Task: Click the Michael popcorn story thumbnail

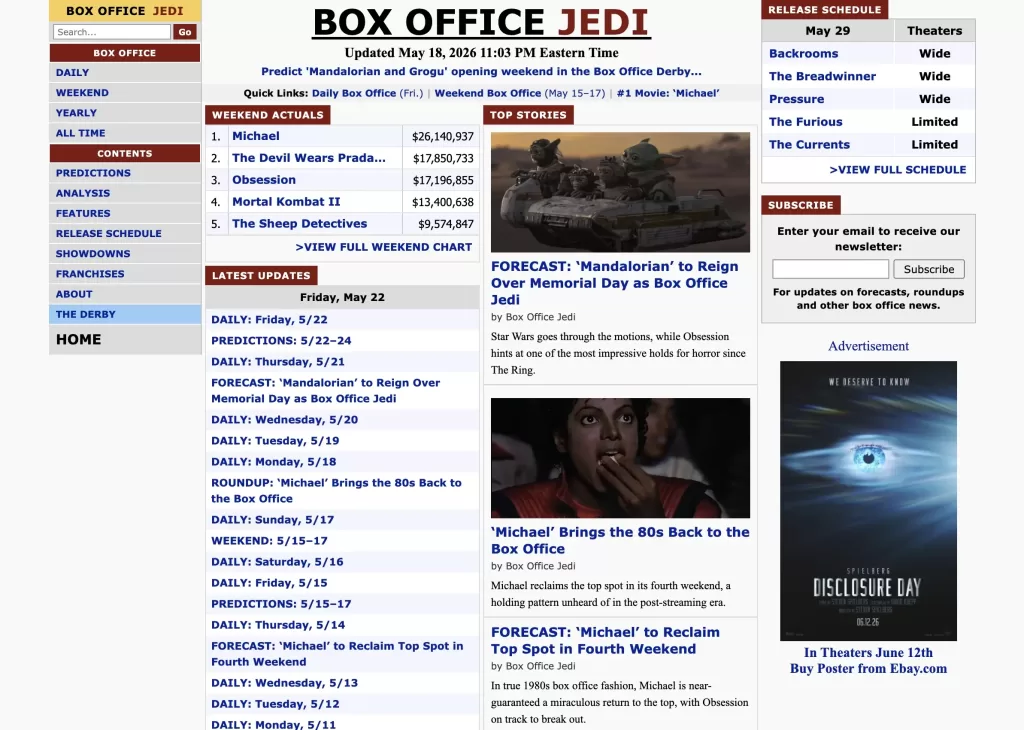Action: [620, 458]
